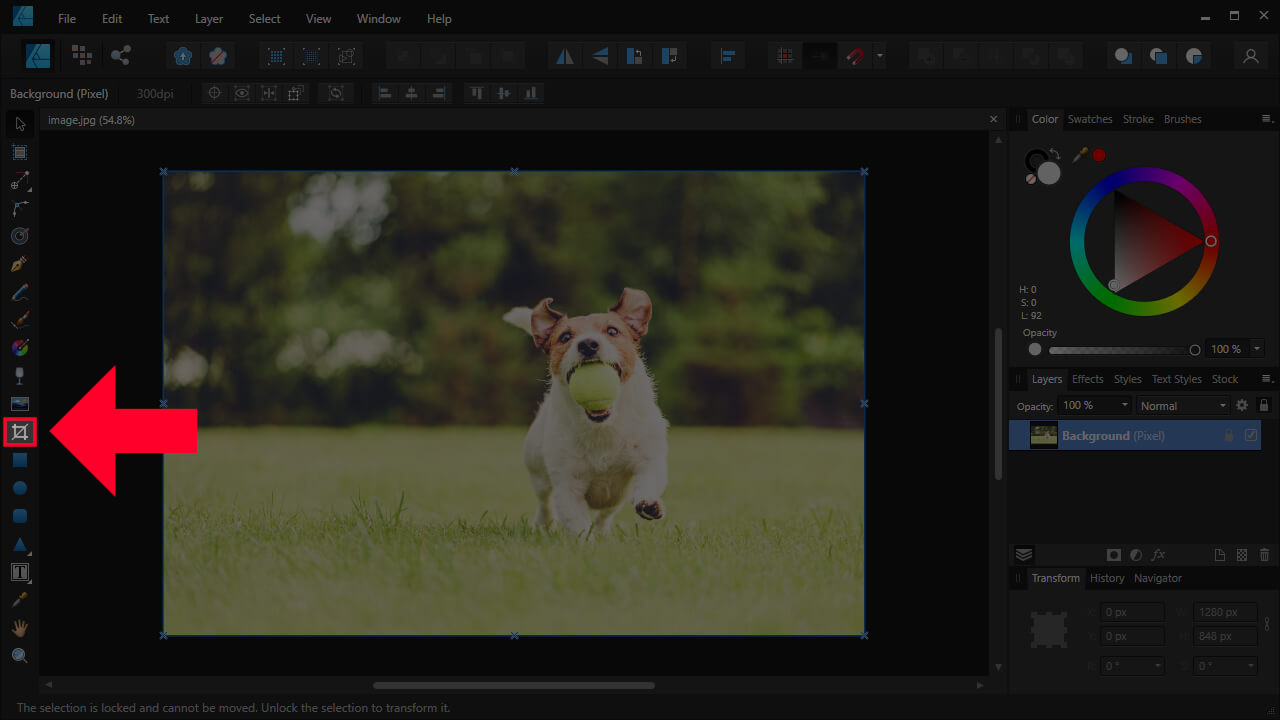Open the Select menu
Screen dimensions: 1280x720
(x=263, y=18)
